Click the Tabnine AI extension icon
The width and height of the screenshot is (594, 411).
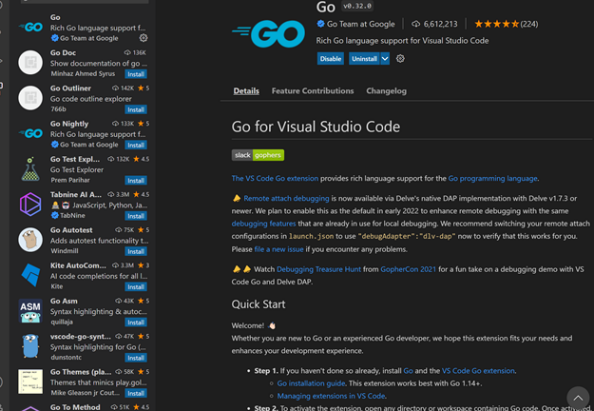[x=30, y=204]
